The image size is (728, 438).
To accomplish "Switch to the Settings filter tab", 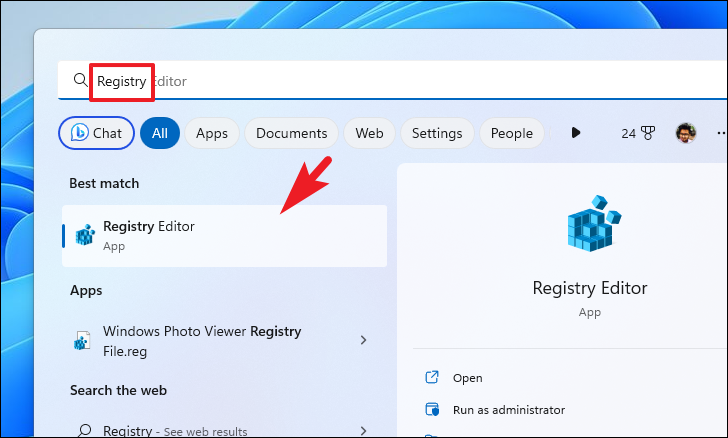I will [437, 133].
